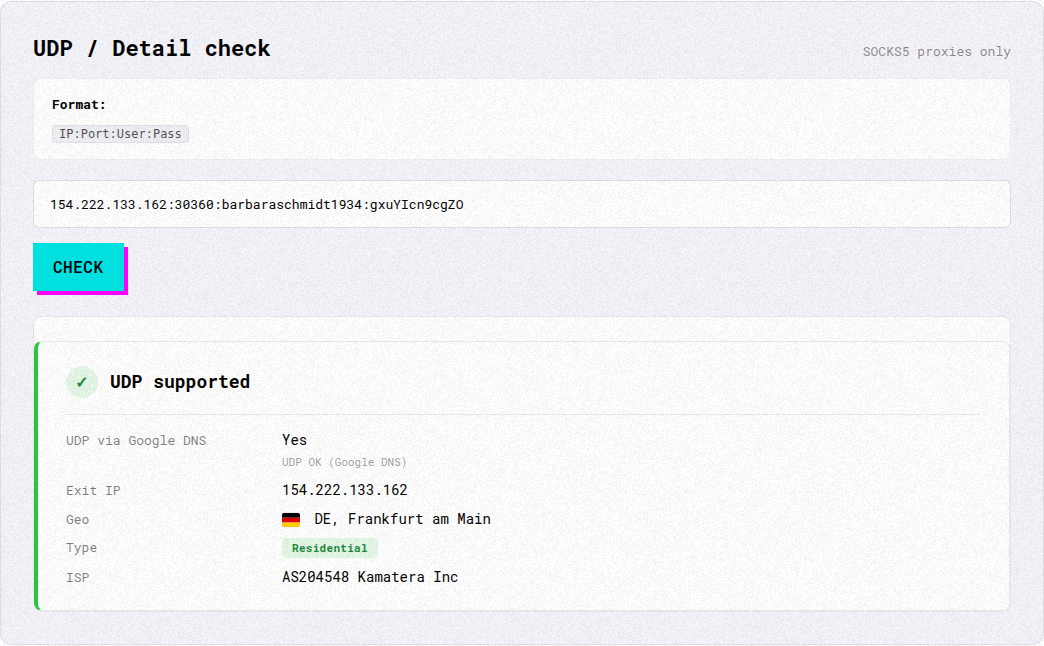
Task: Click the UDP supported result title
Action: pos(180,382)
